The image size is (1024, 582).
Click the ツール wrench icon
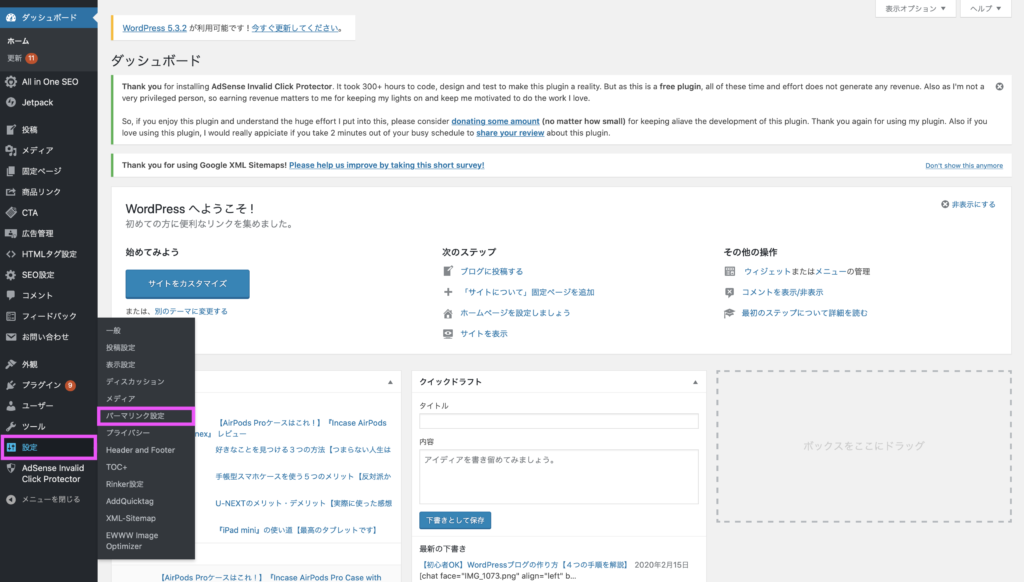click(x=10, y=427)
